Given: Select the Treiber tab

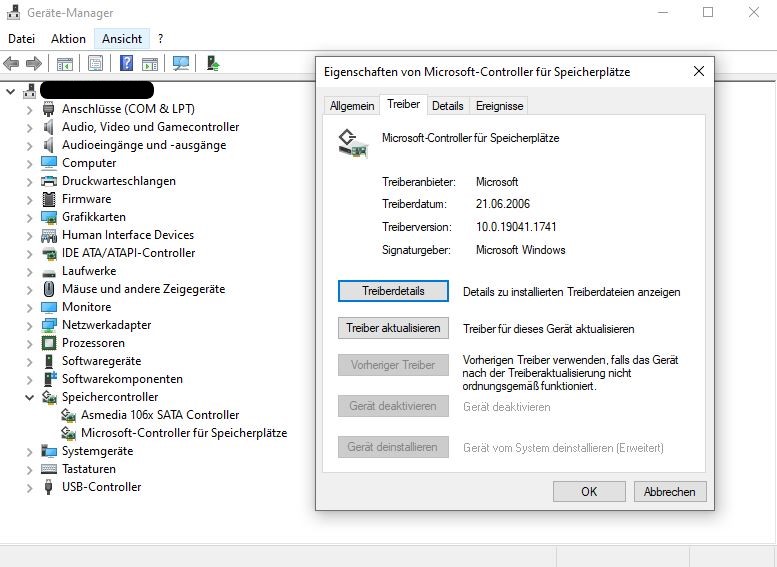Looking at the screenshot, I should click(x=403, y=104).
